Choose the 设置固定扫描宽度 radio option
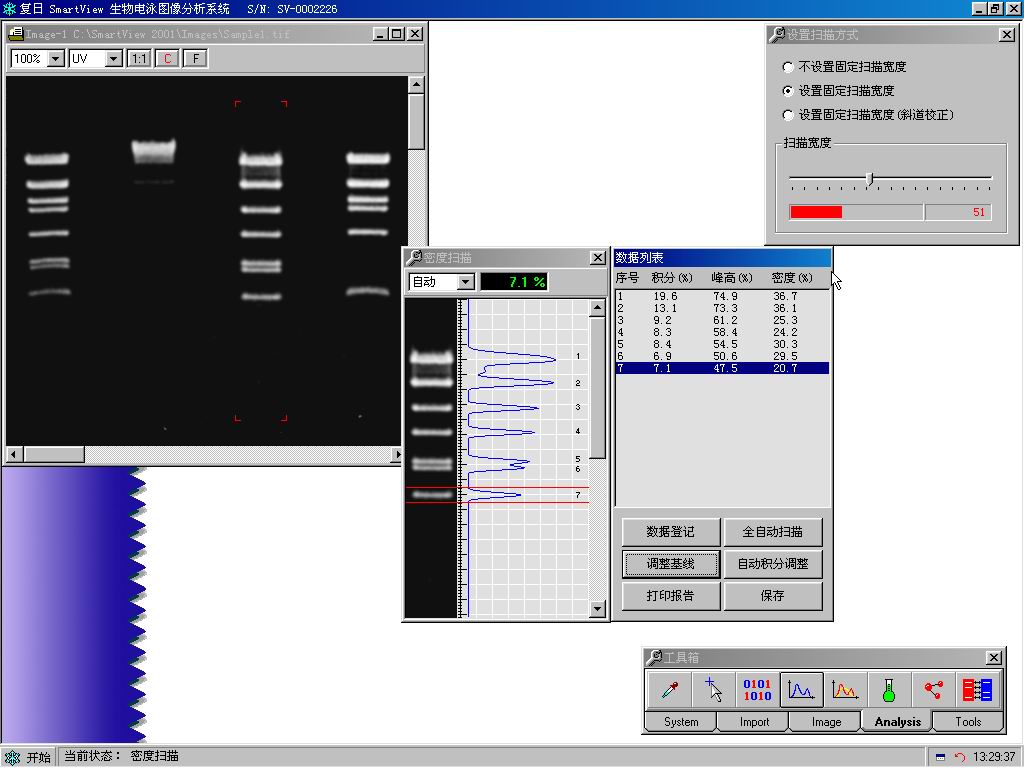This screenshot has width=1024, height=768. [788, 91]
